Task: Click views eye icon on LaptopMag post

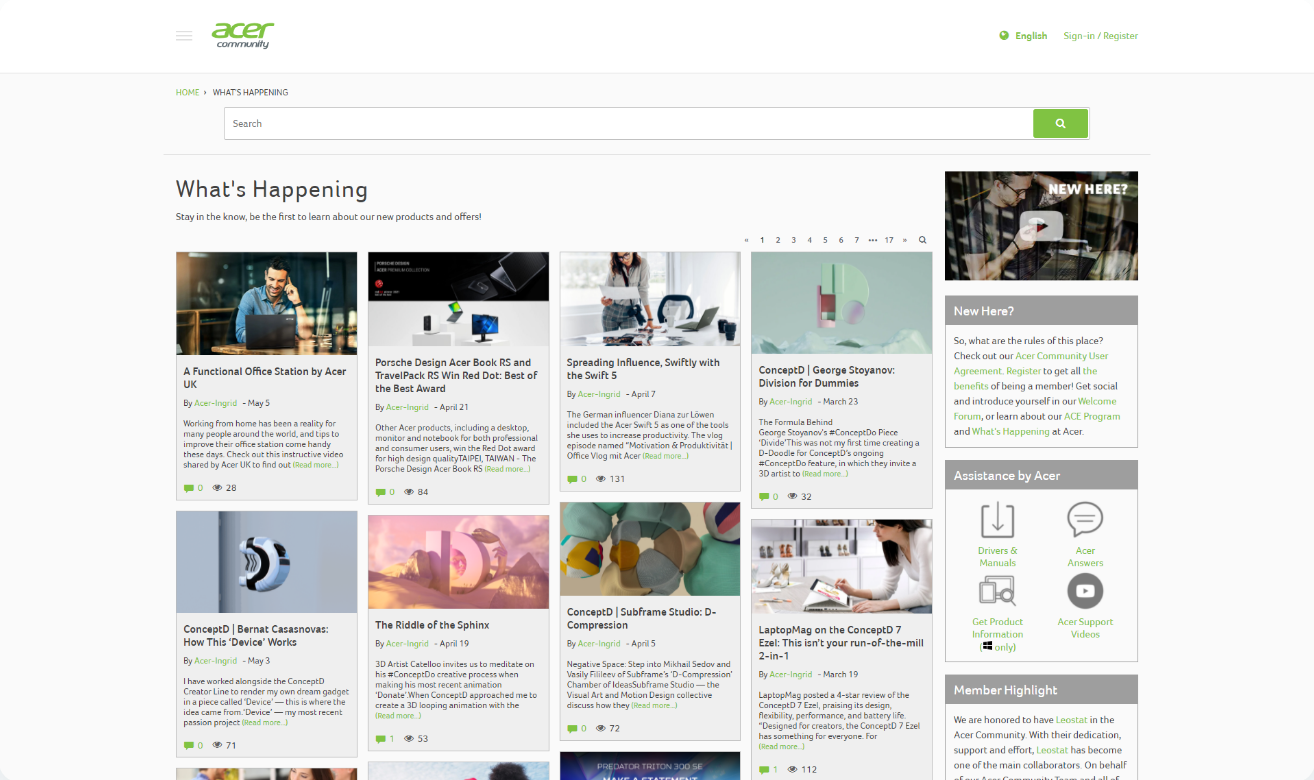Action: click(793, 769)
